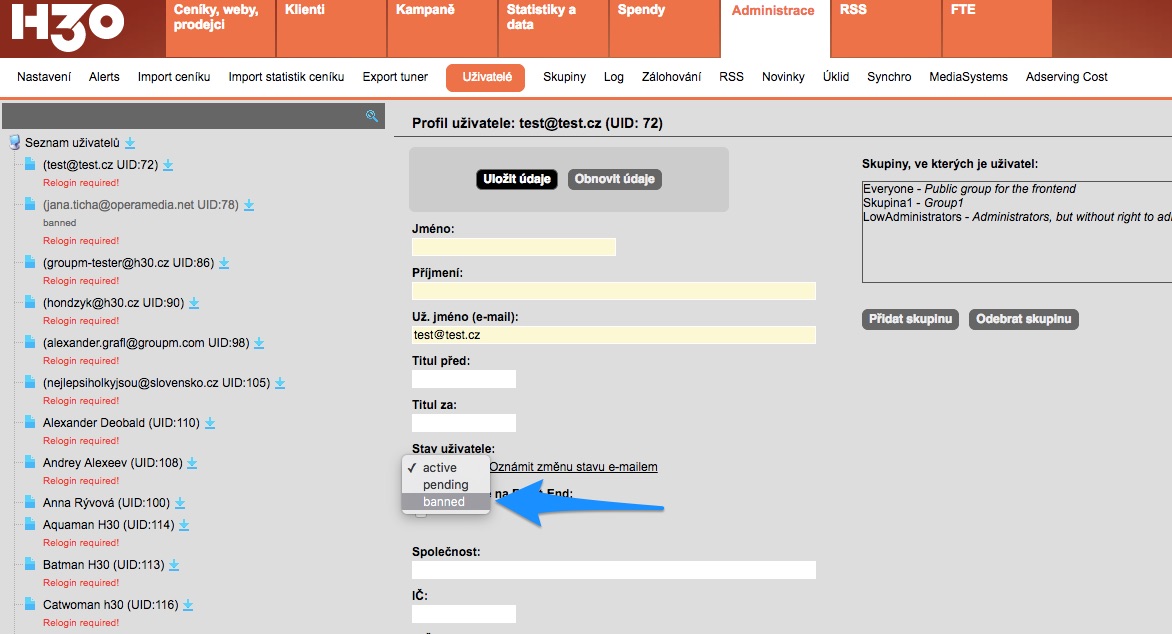Click the Jméno input field

pyautogui.click(x=514, y=247)
